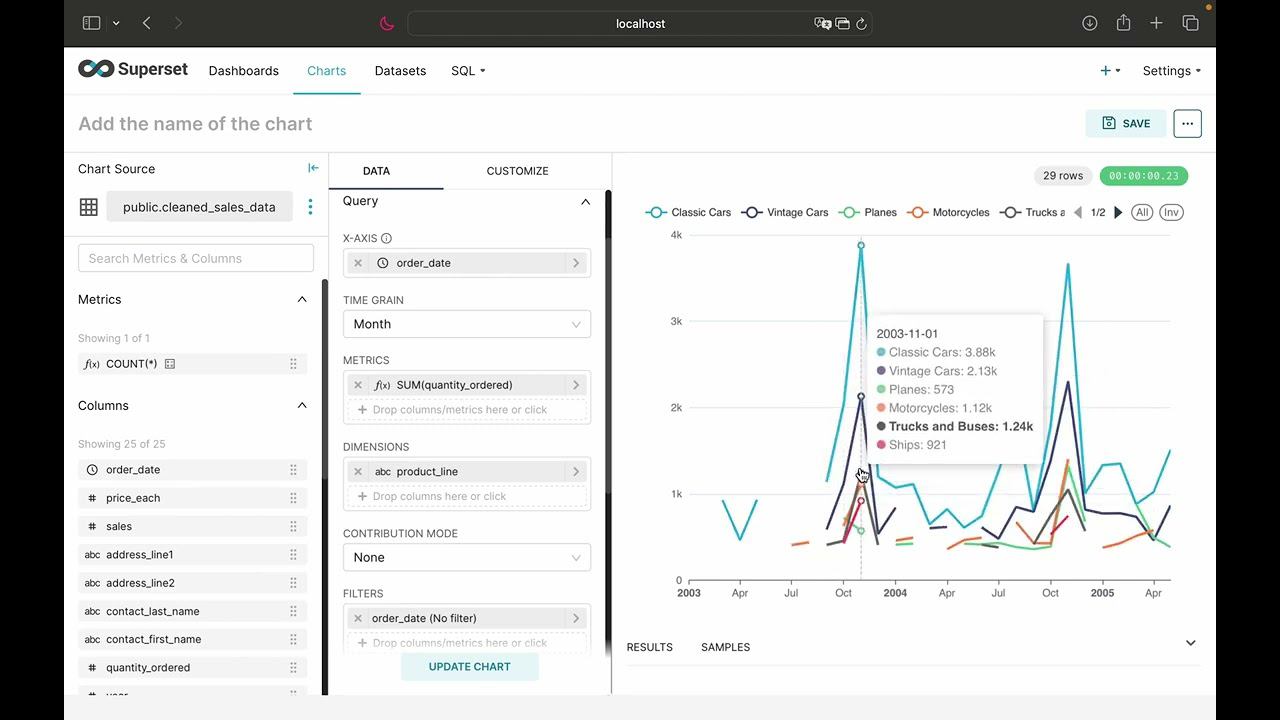Open a new browser tab
The height and width of the screenshot is (720, 1280).
tap(1156, 23)
